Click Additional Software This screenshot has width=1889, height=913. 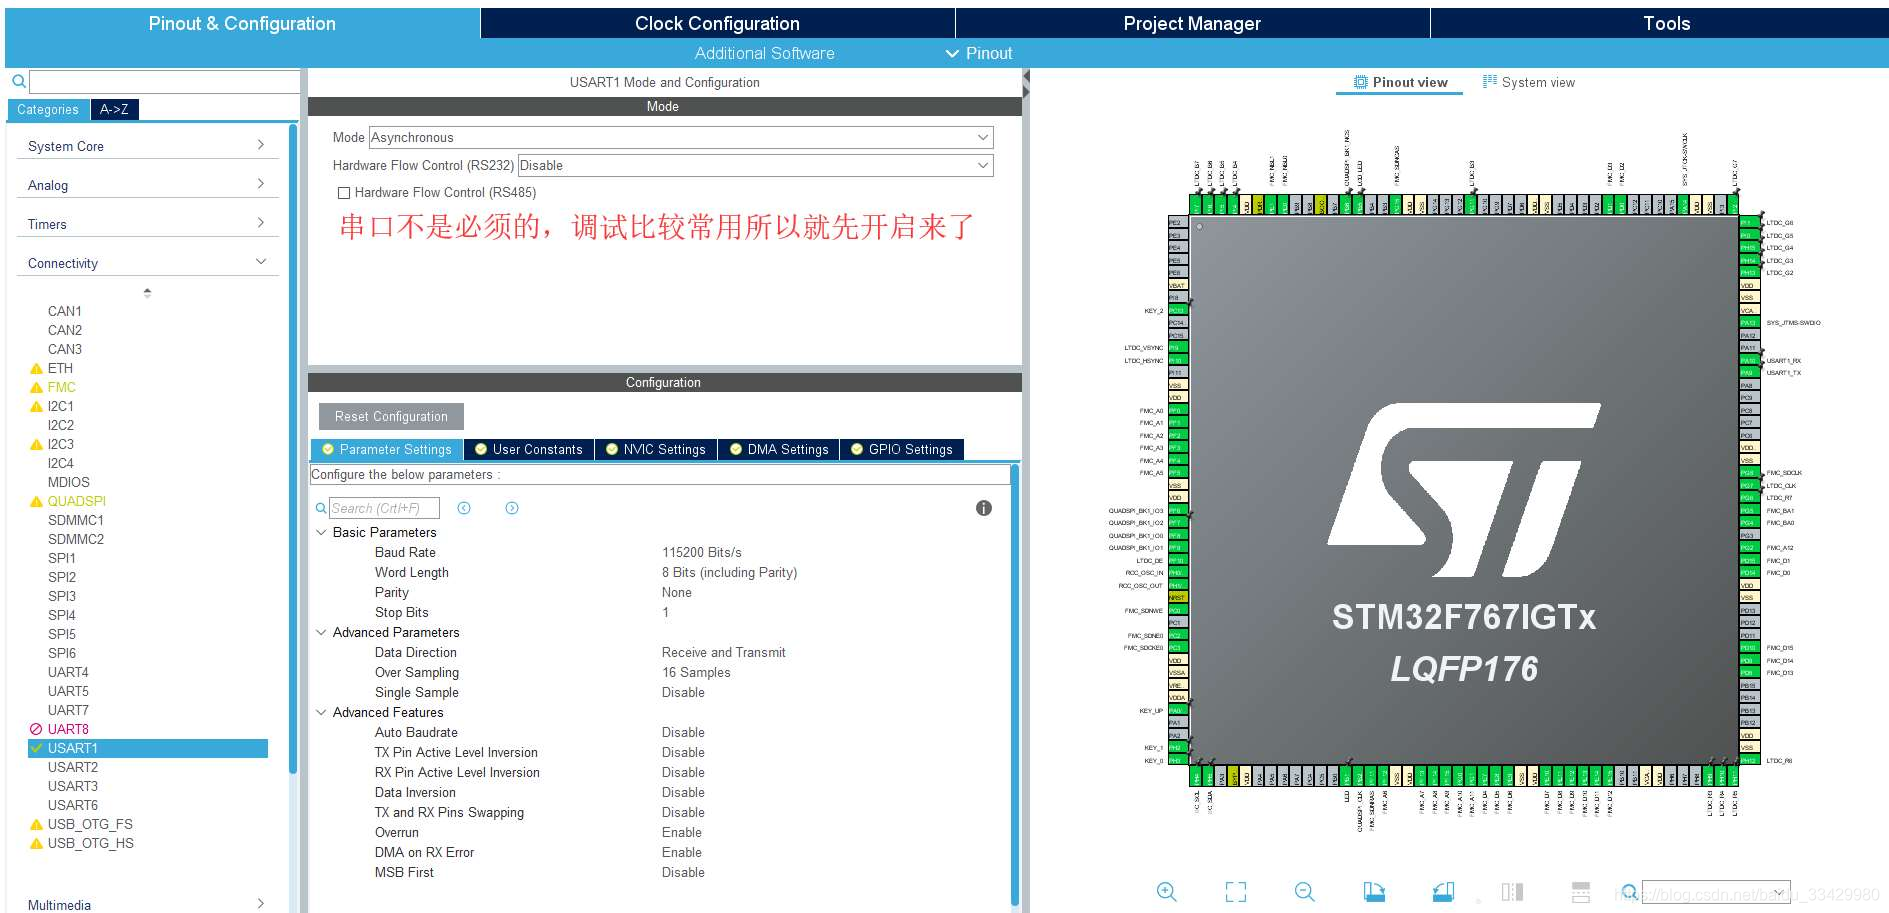point(764,53)
